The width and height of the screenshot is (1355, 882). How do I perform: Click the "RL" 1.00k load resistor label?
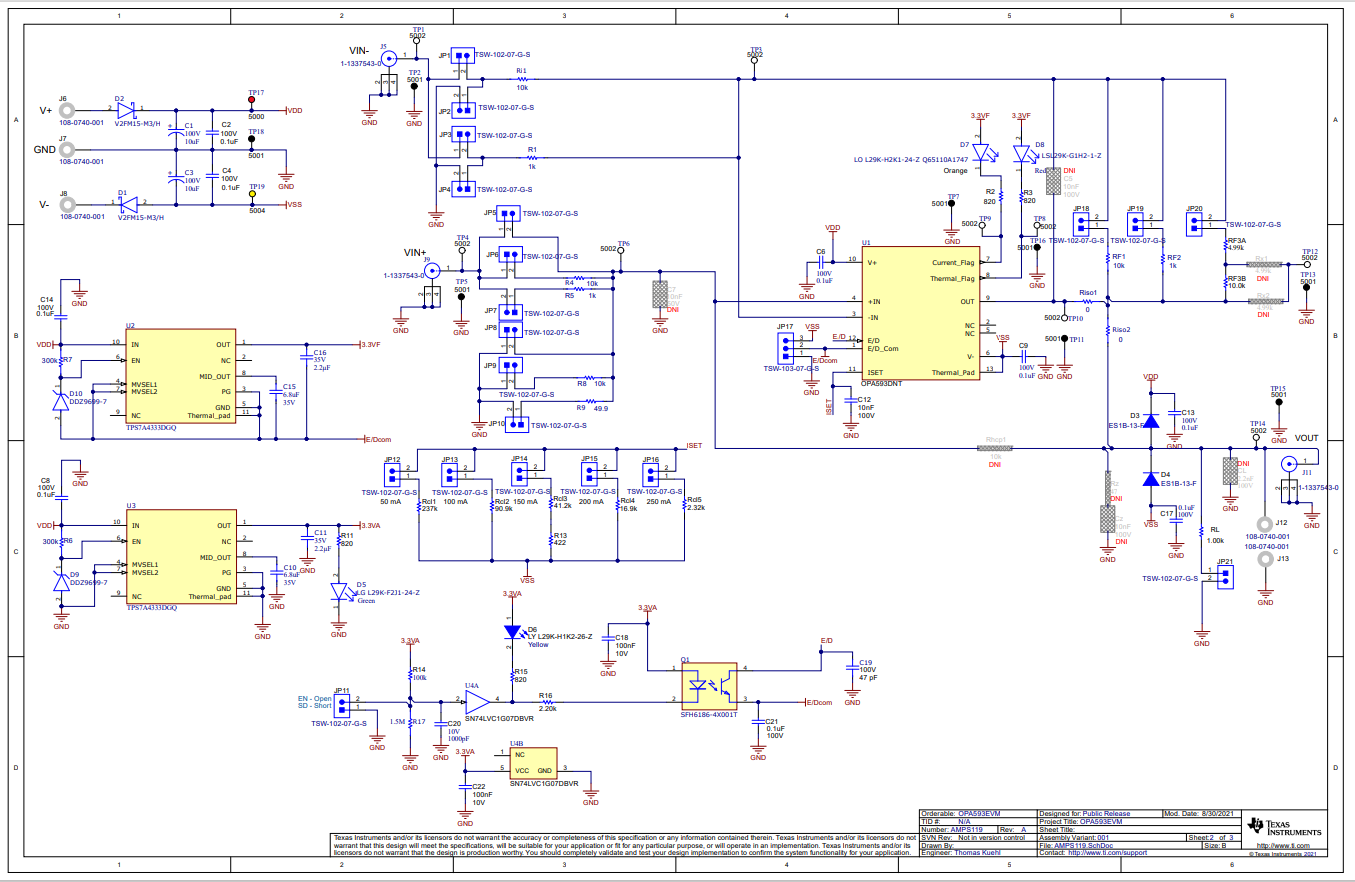click(1214, 530)
